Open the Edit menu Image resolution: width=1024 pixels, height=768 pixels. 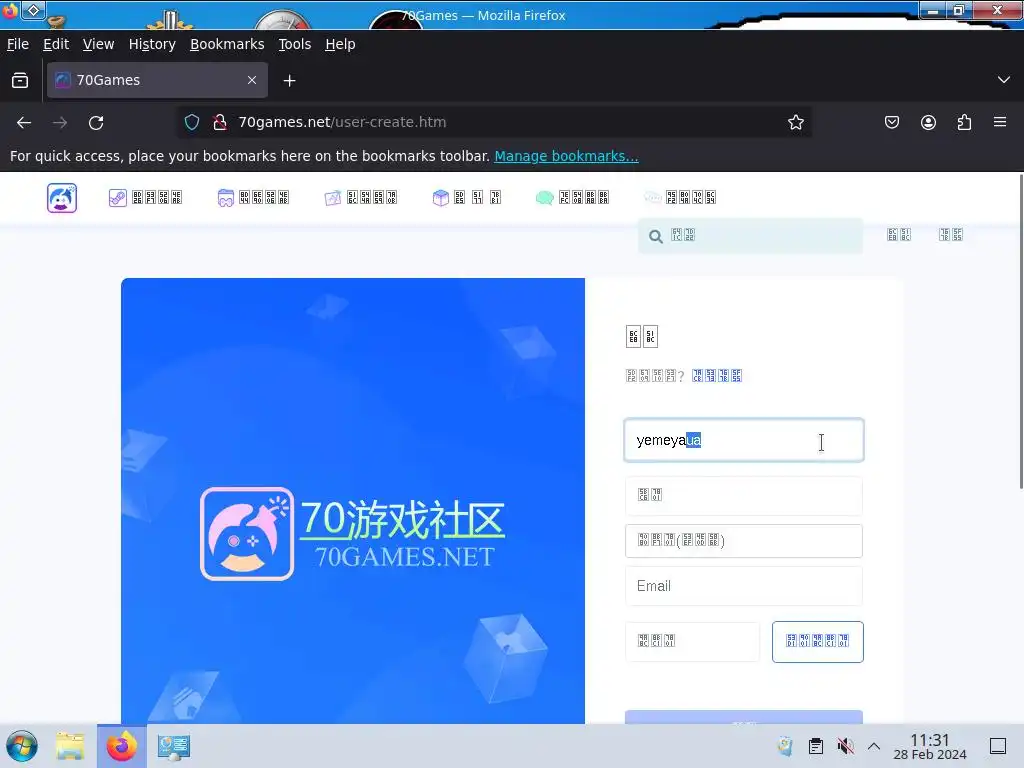point(56,44)
